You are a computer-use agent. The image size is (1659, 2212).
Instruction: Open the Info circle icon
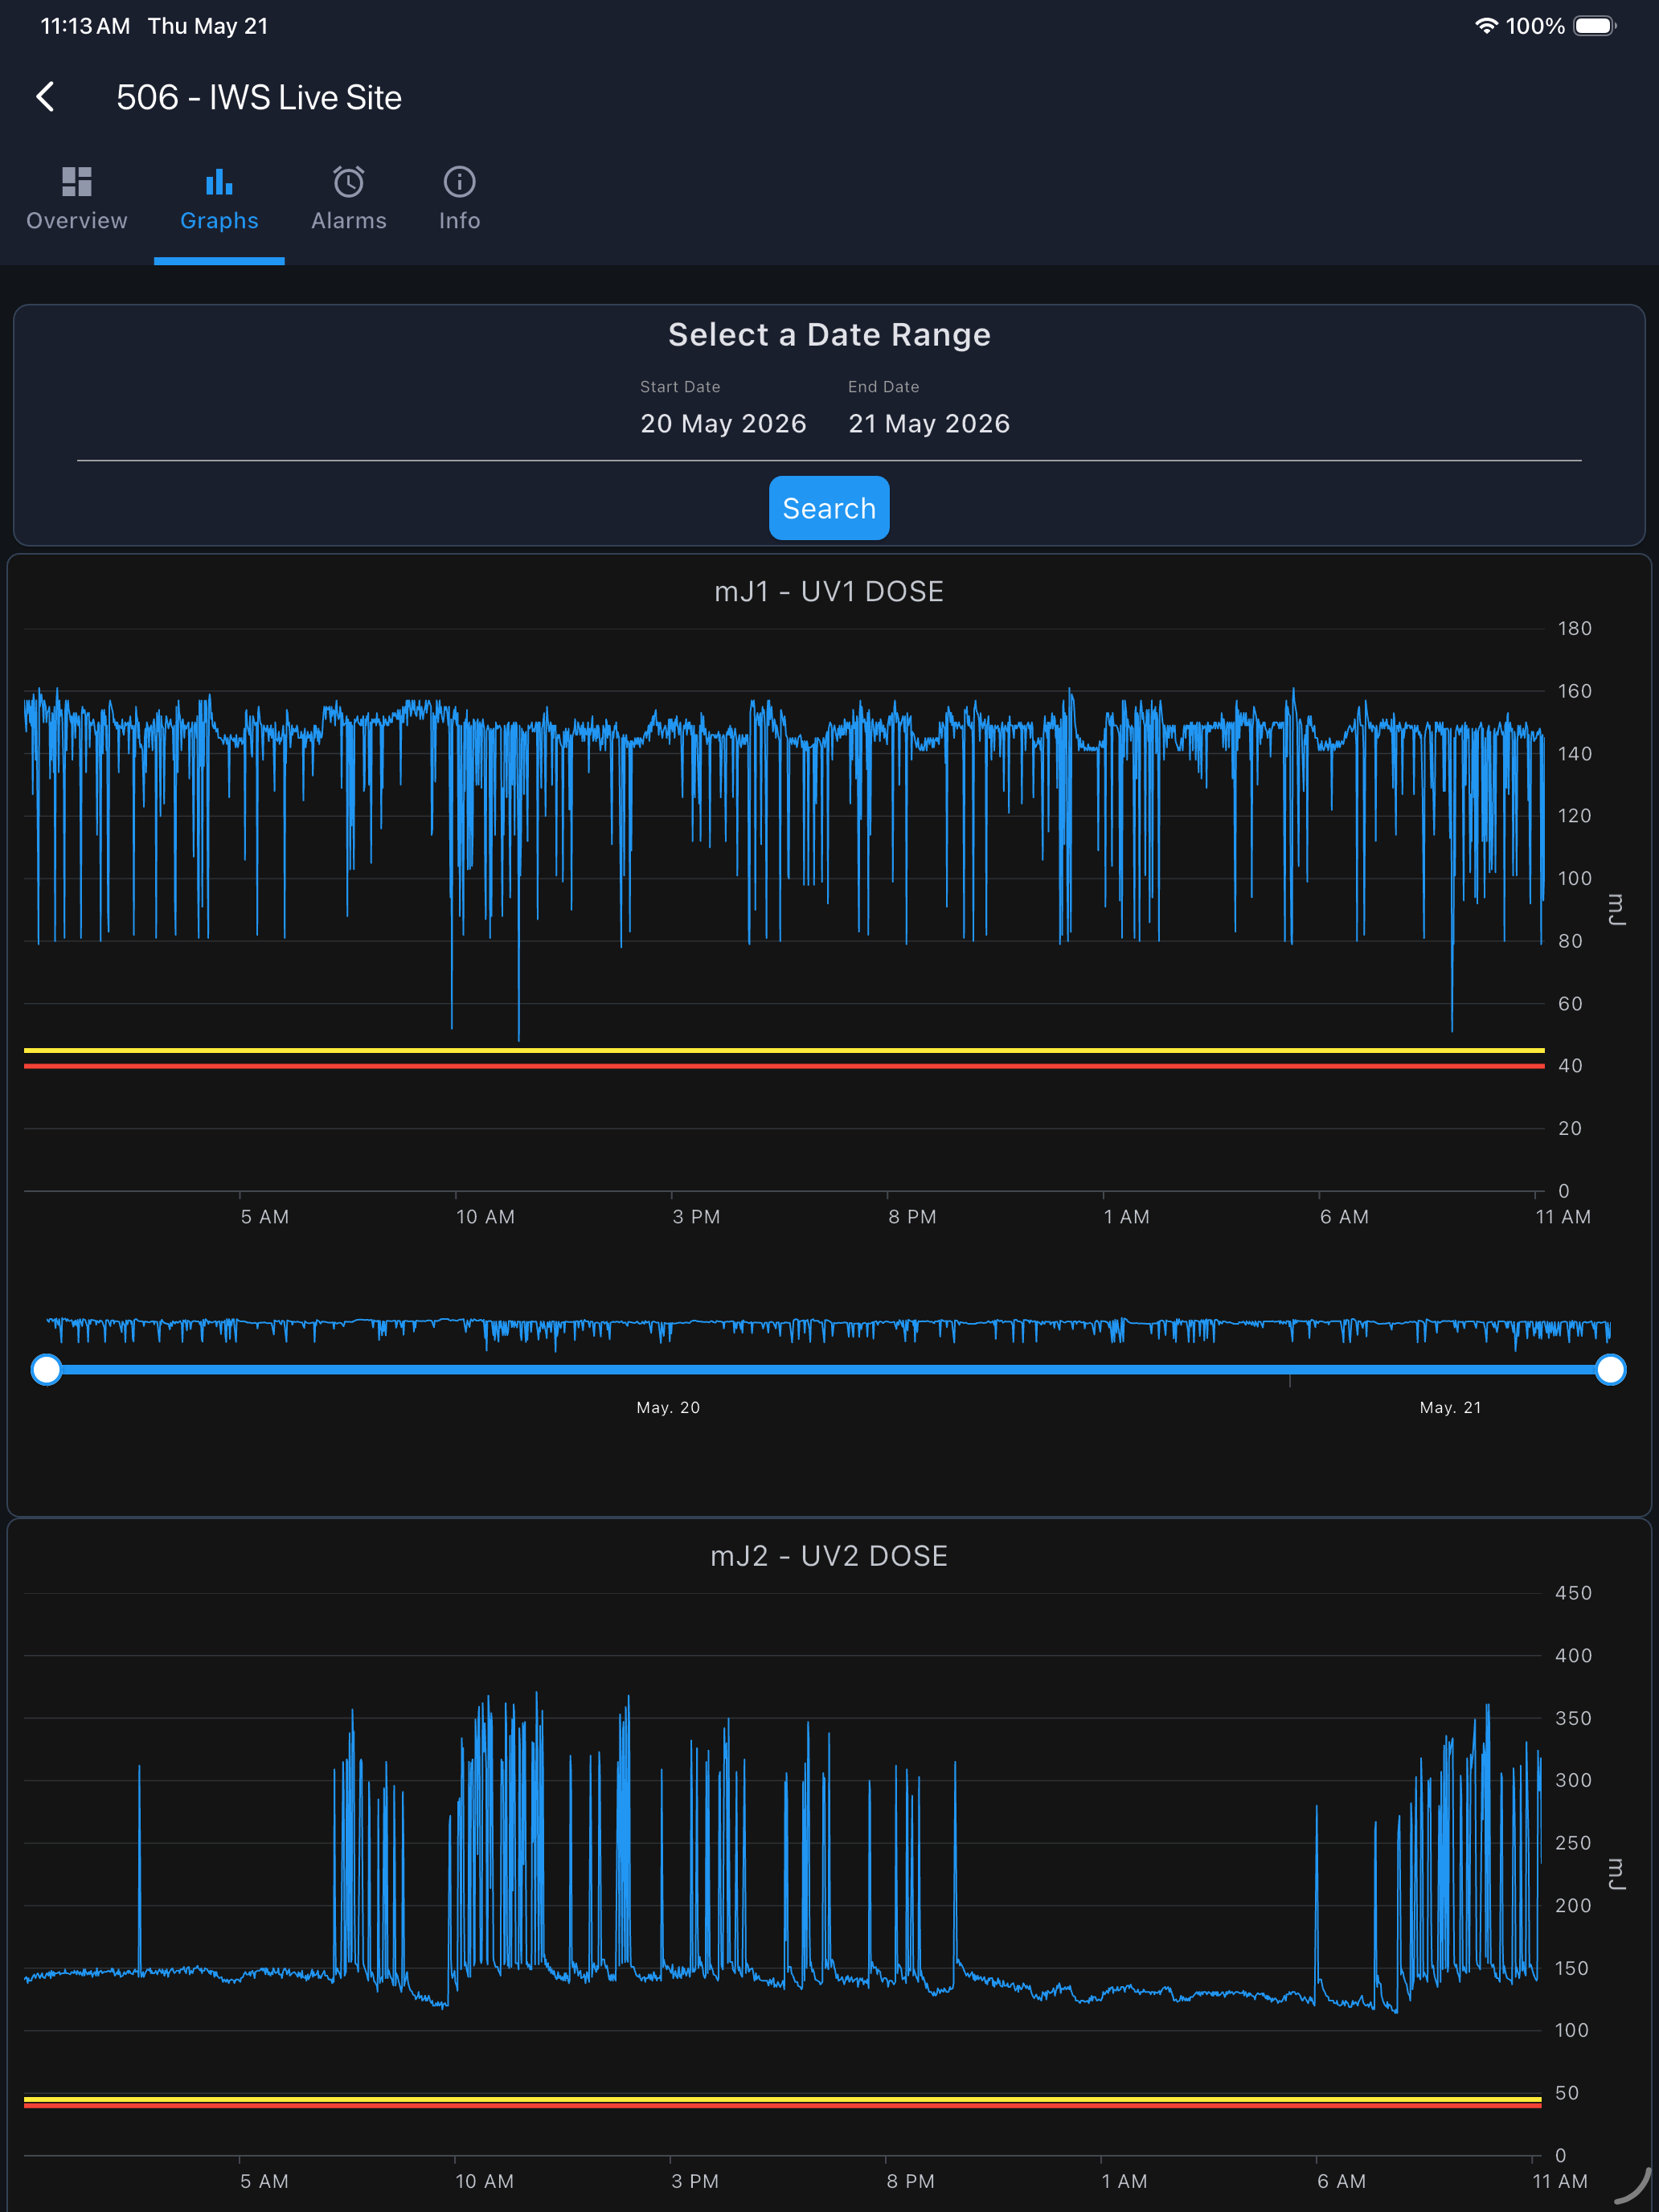pyautogui.click(x=459, y=182)
